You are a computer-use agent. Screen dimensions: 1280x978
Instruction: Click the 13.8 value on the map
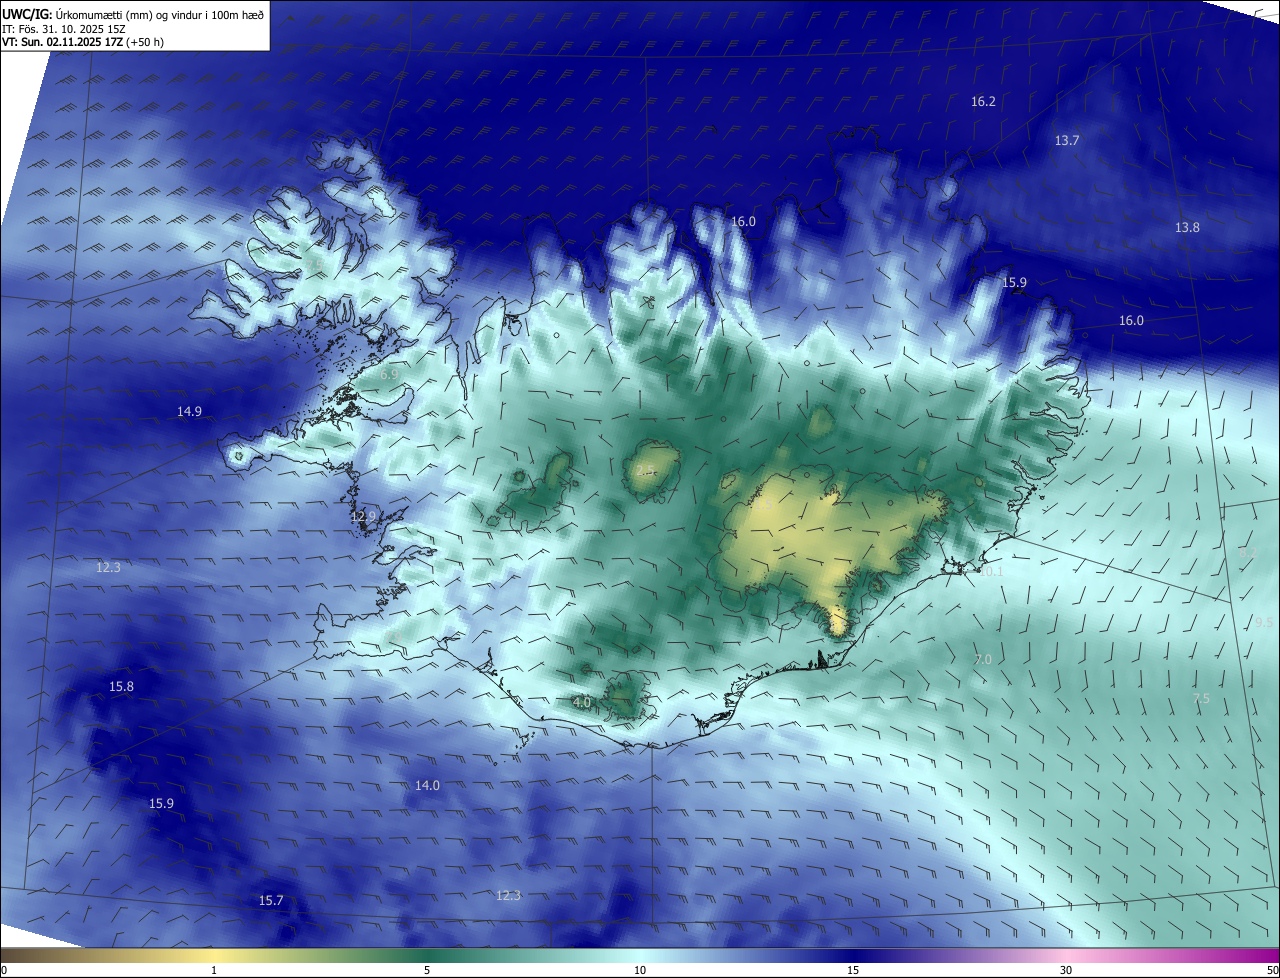click(1187, 228)
